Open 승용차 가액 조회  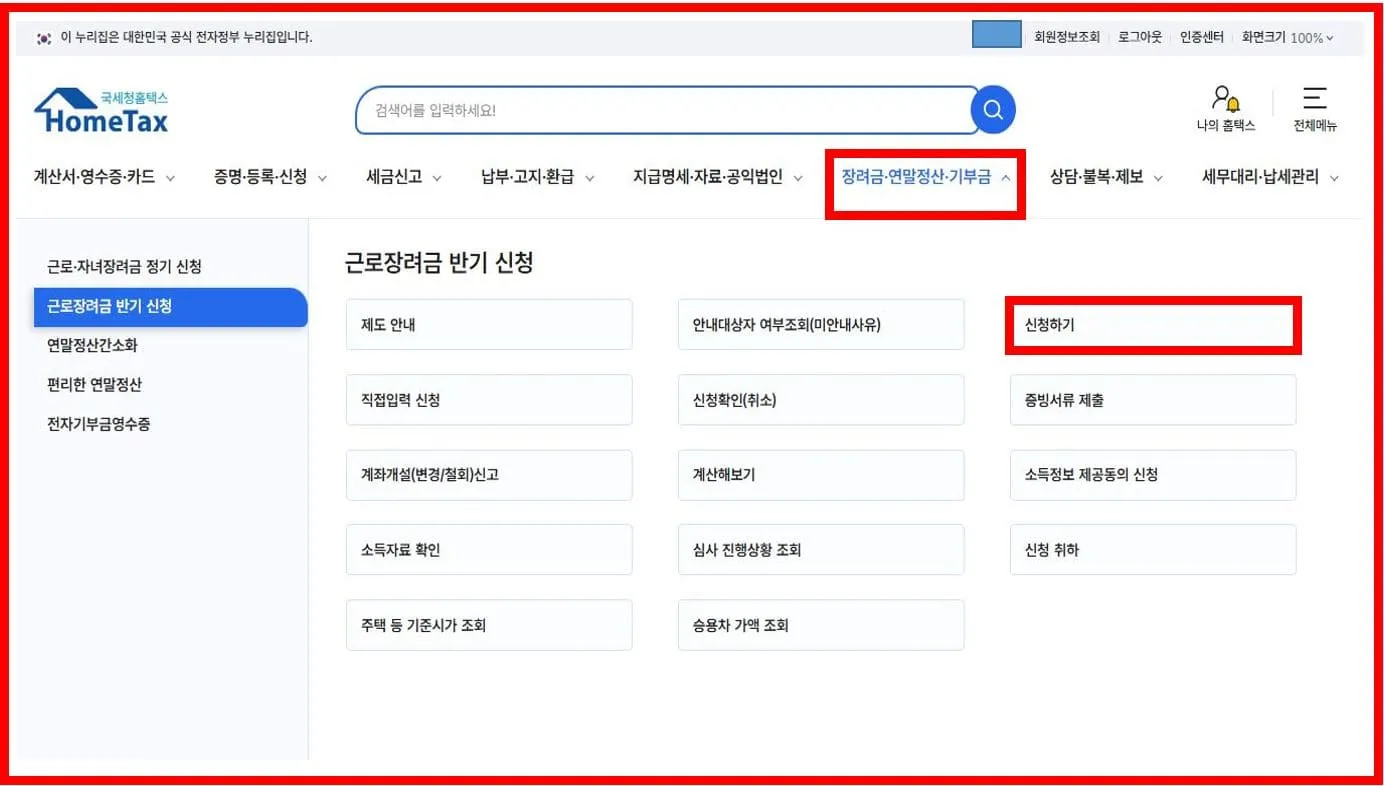(x=820, y=624)
